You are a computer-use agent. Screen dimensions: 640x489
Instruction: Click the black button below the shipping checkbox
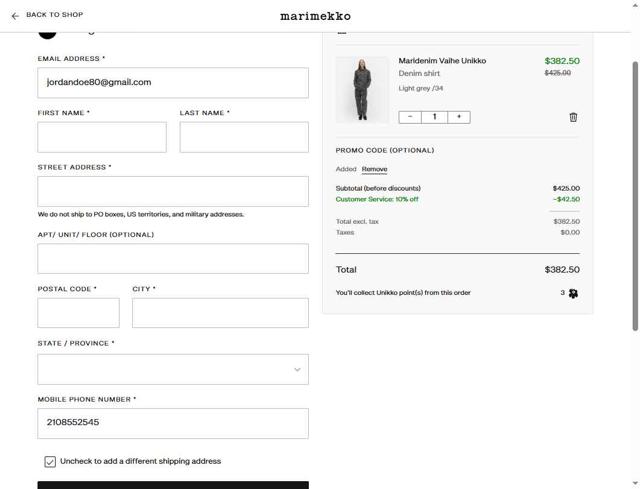173,485
